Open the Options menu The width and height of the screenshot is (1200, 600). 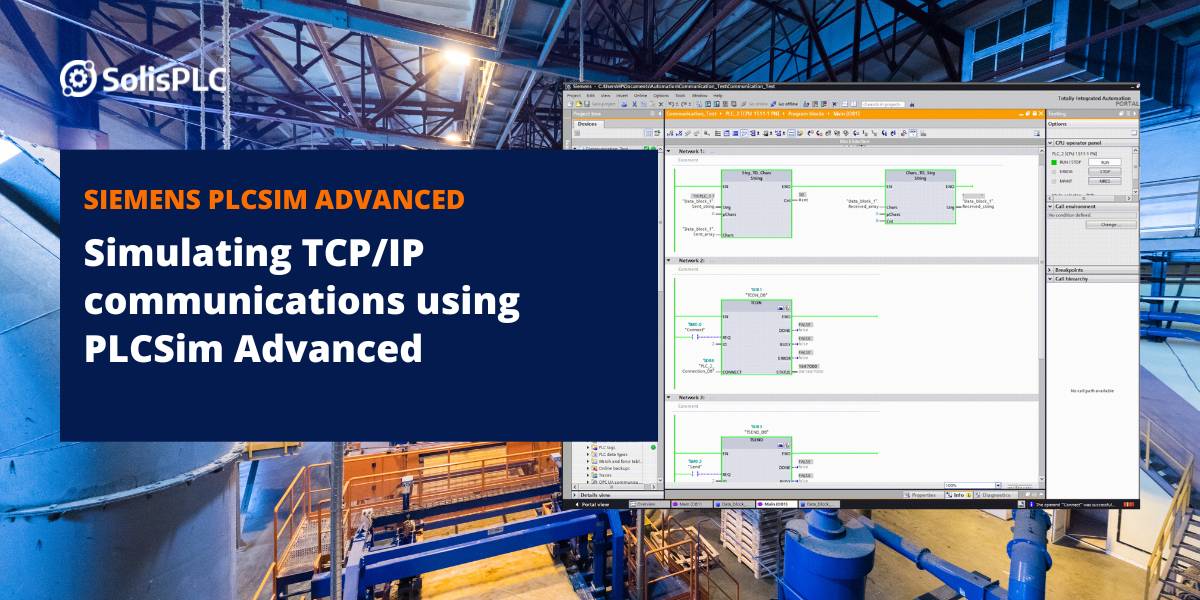coord(661,96)
